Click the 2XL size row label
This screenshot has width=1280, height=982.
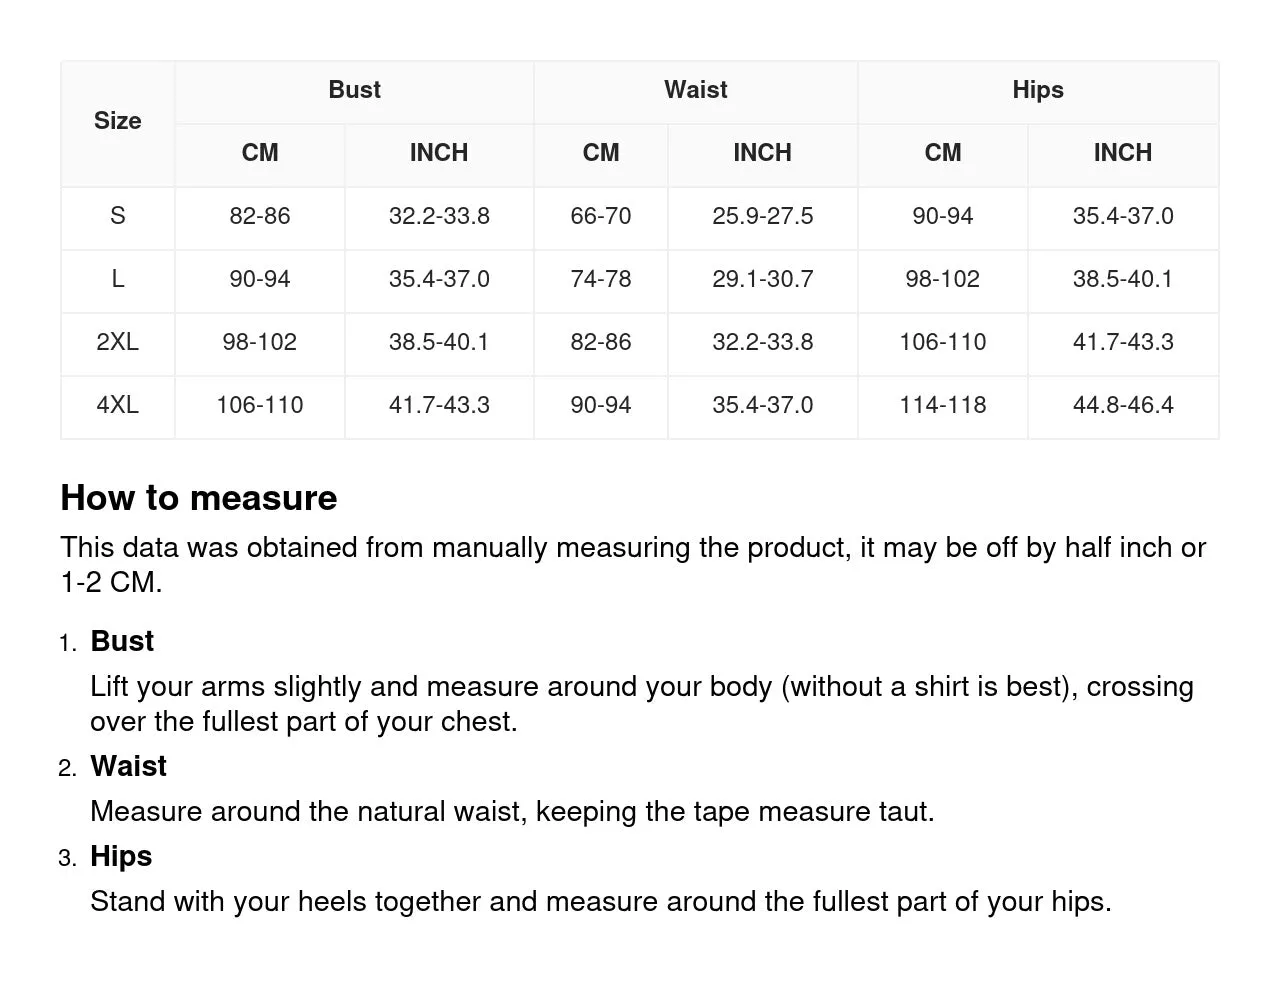click(x=118, y=344)
